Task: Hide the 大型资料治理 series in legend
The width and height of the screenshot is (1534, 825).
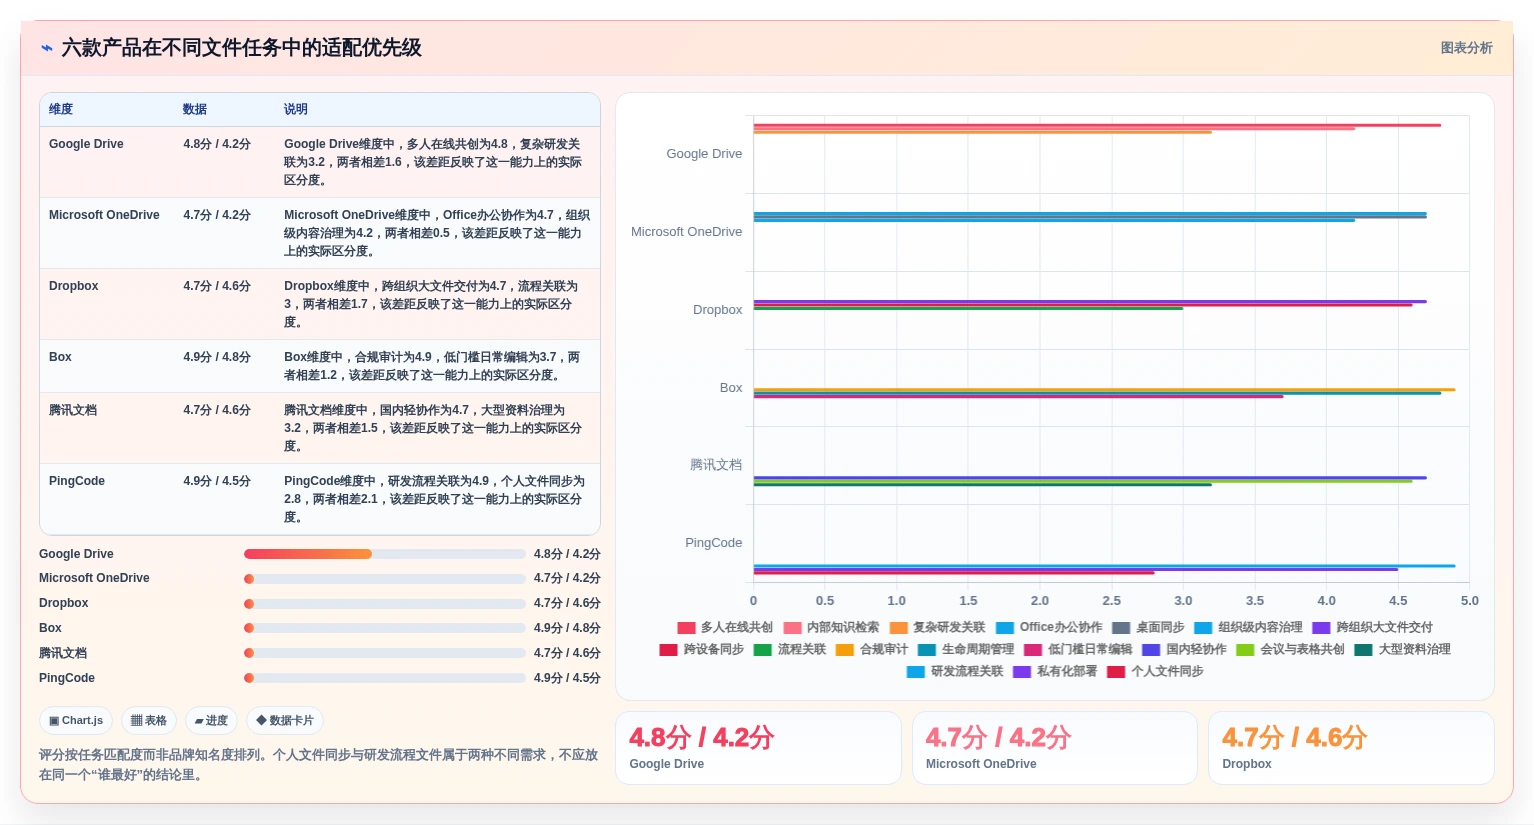Action: point(1402,649)
